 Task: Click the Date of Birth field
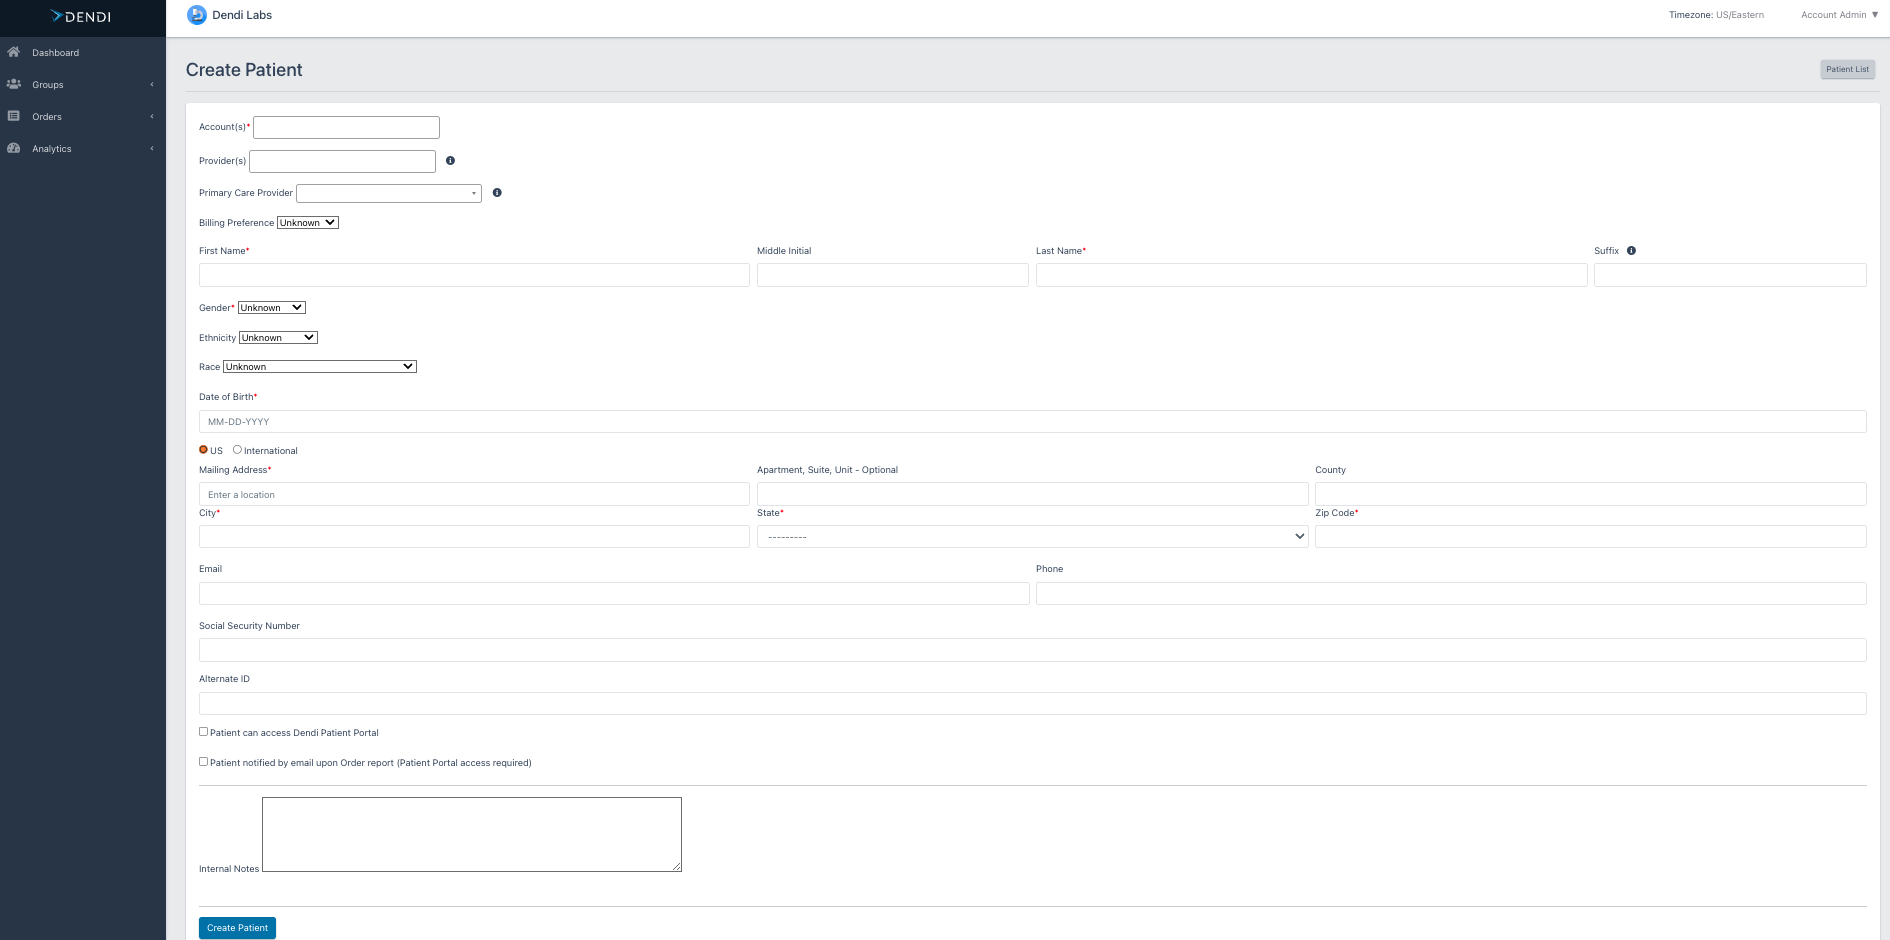pyautogui.click(x=1032, y=421)
